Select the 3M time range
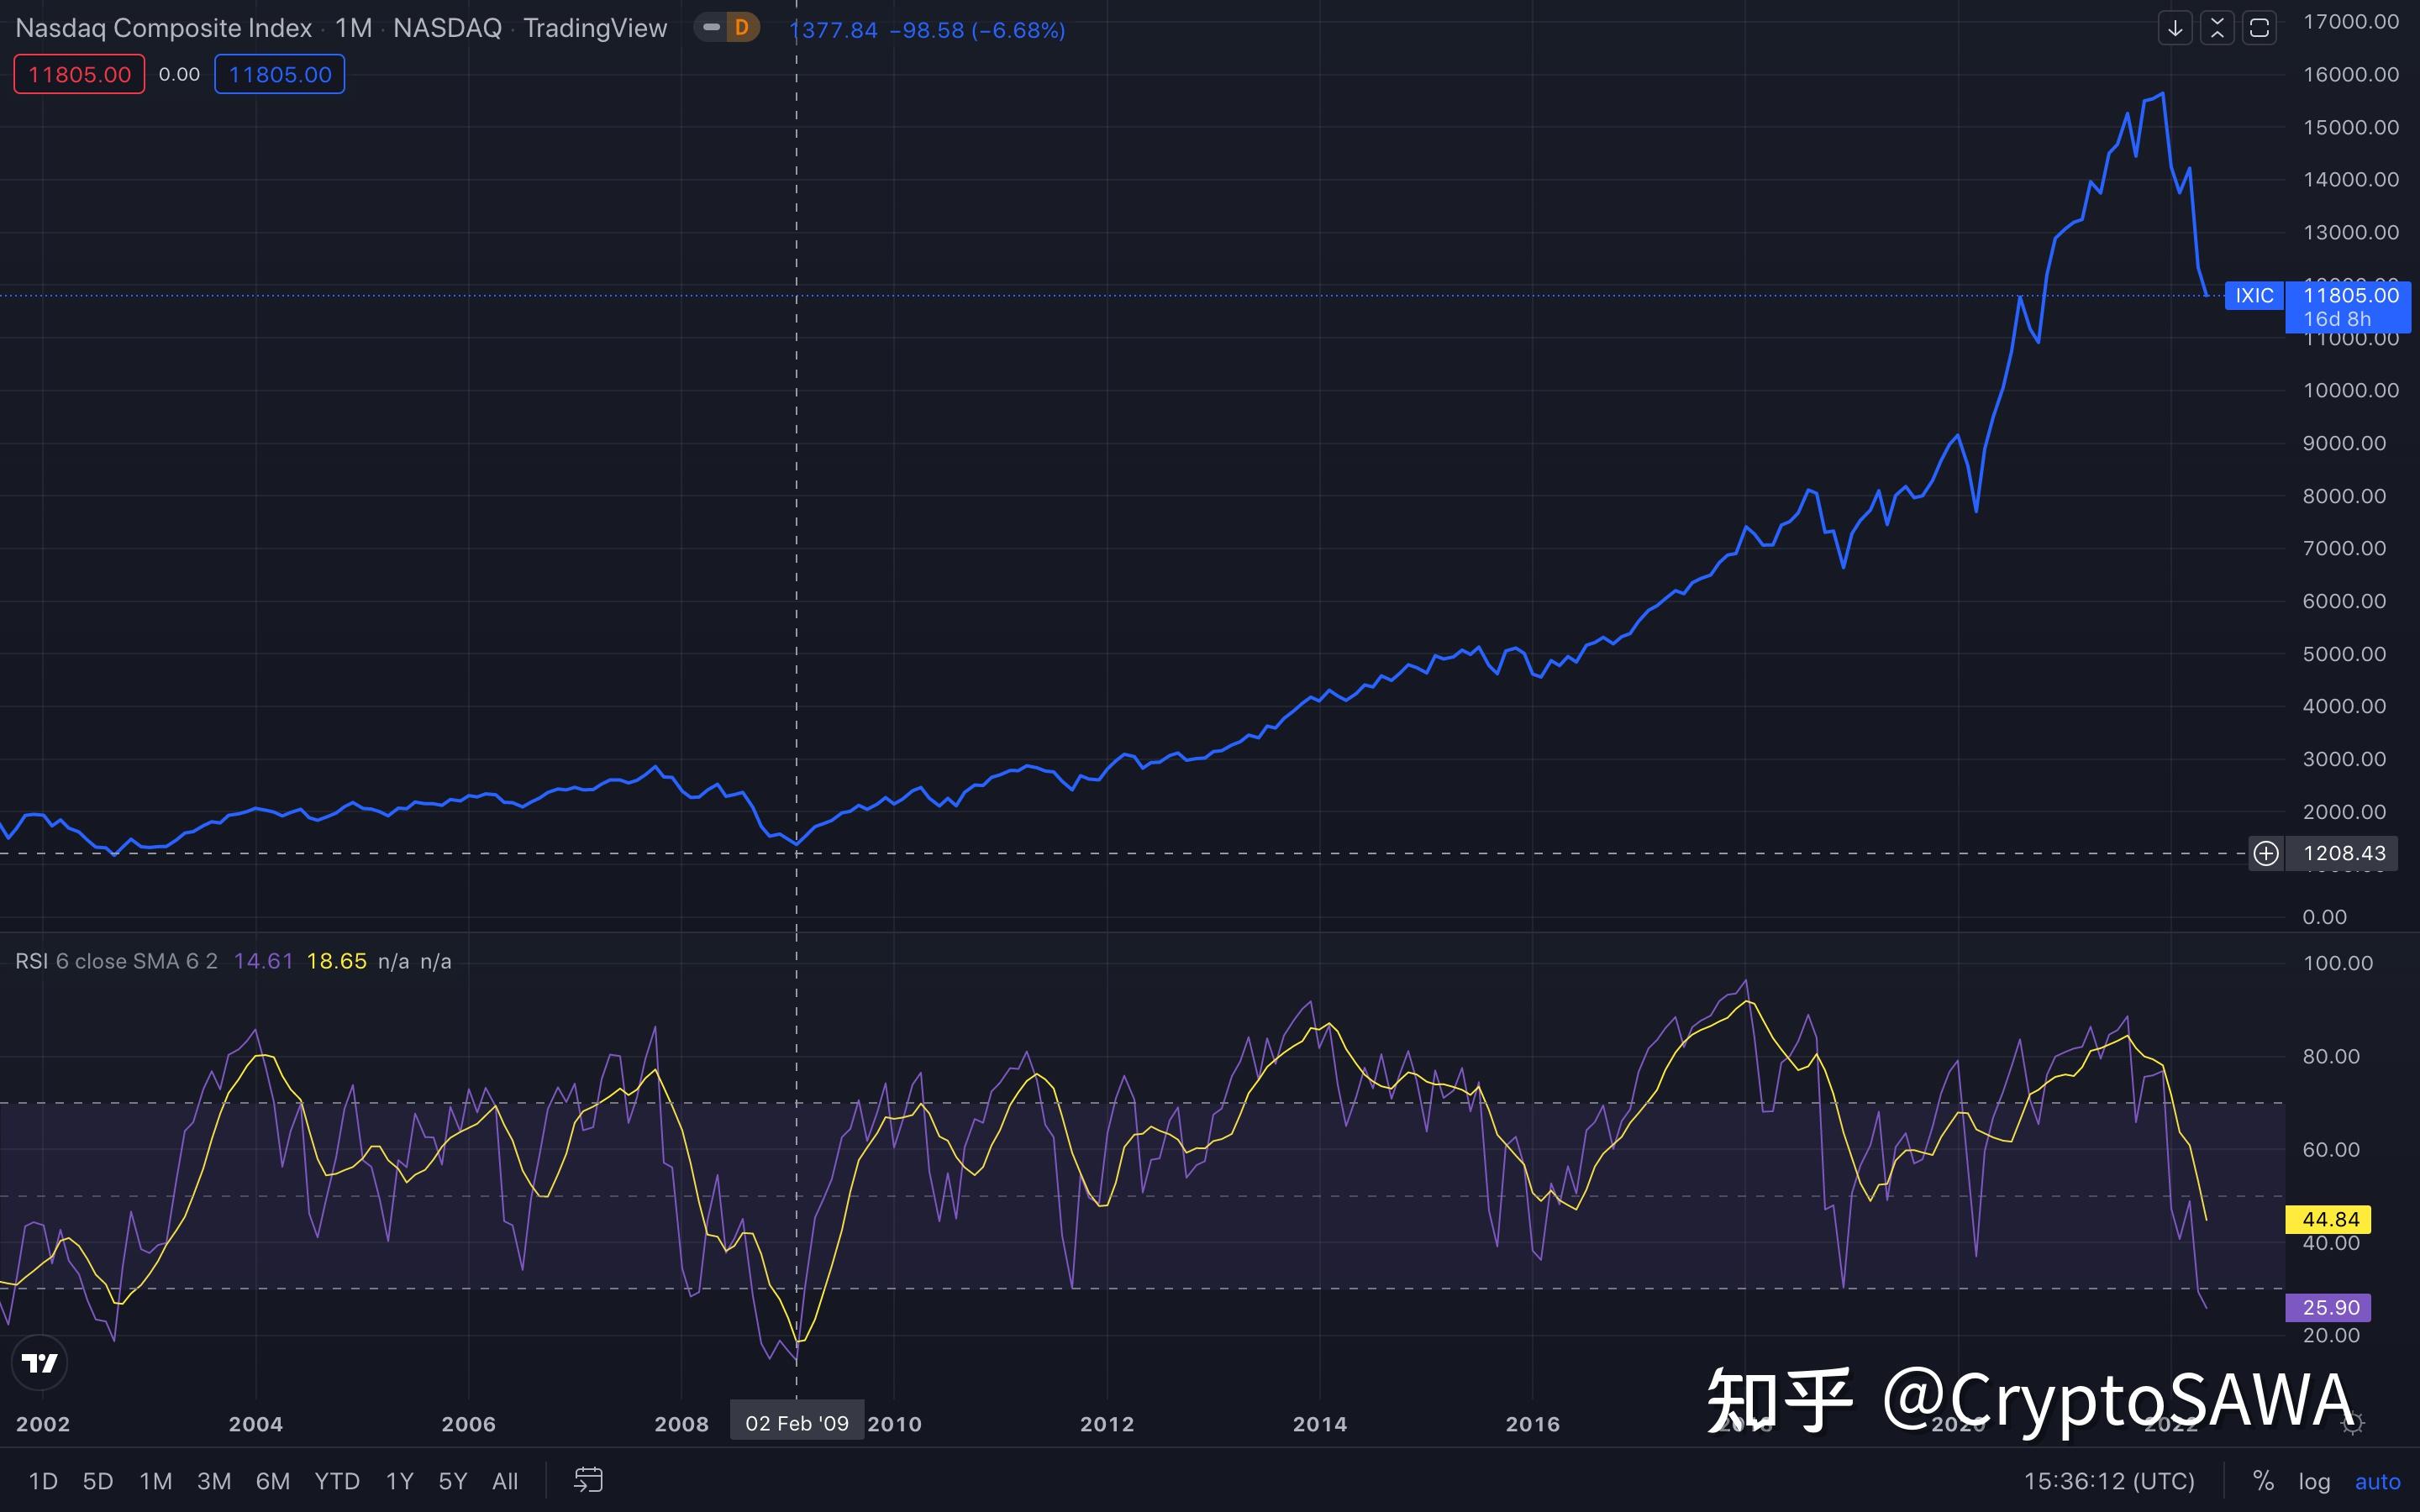 pyautogui.click(x=214, y=1481)
